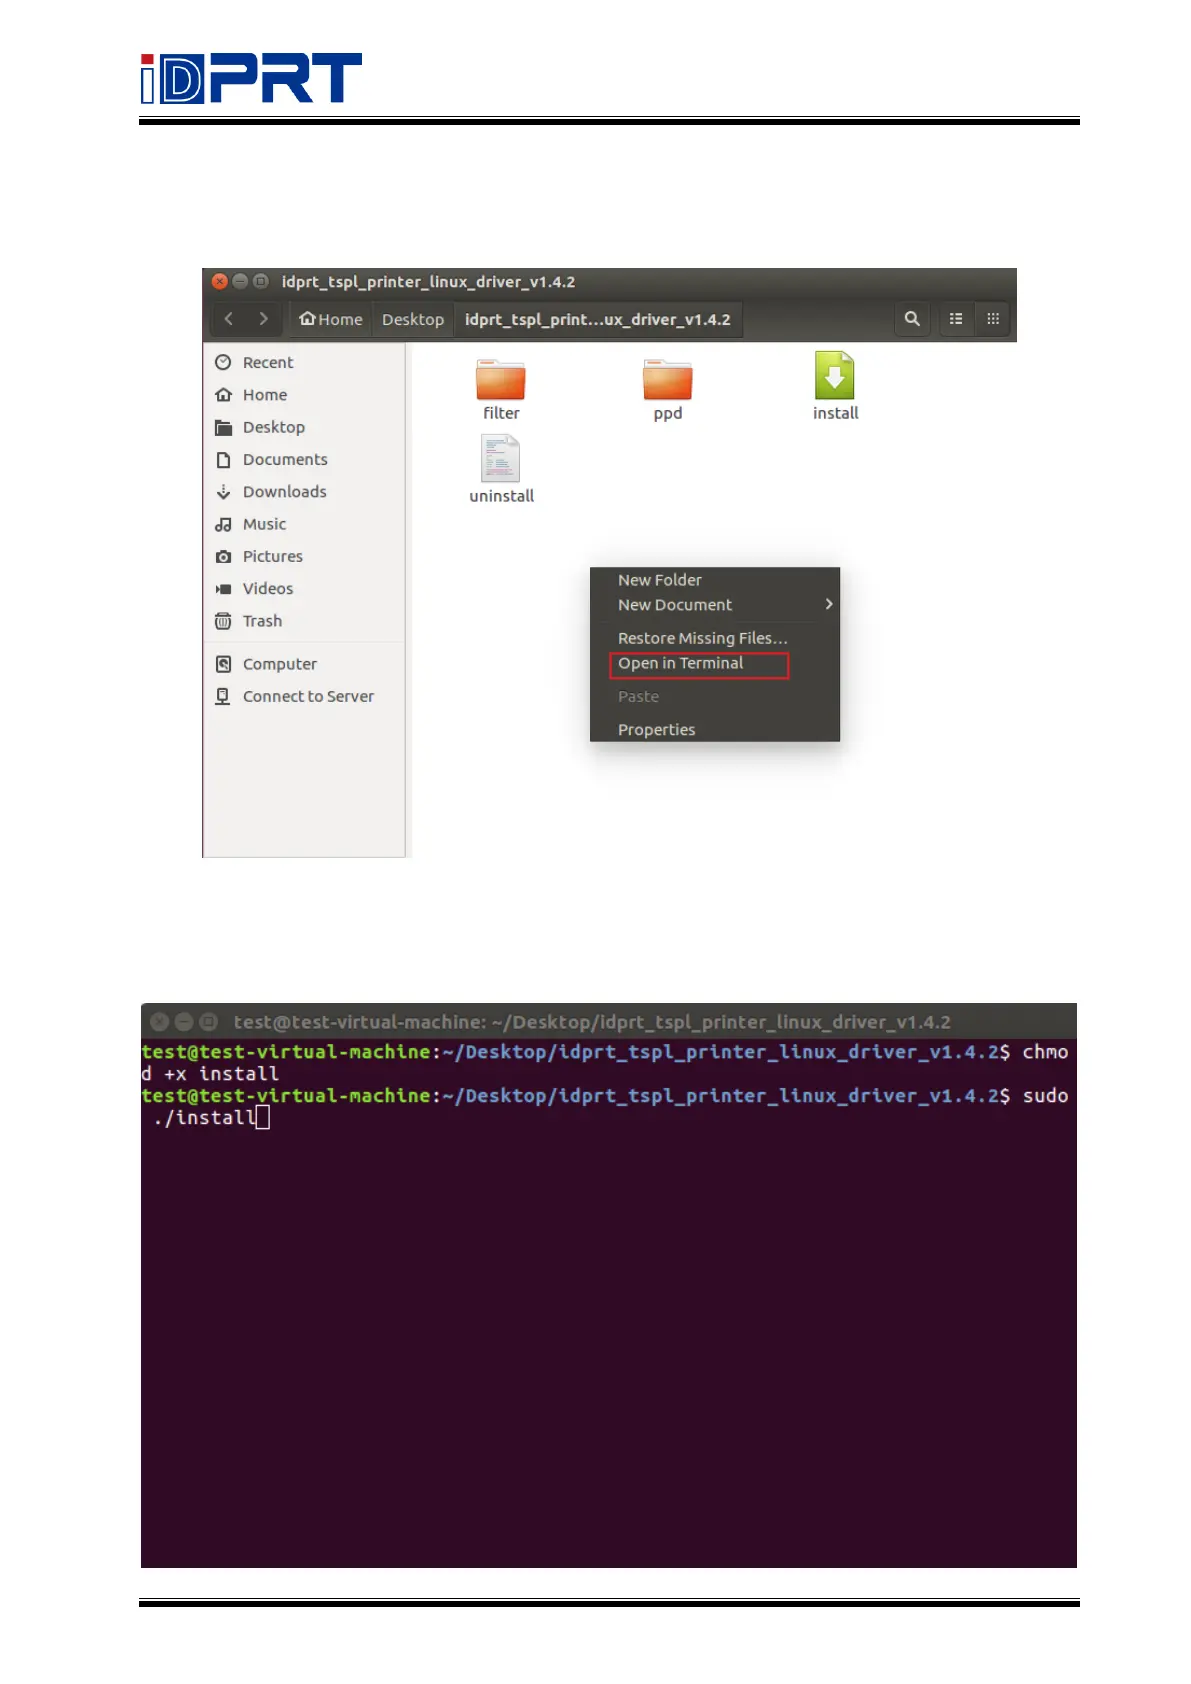Click the 'ppd' folder name label
Image resolution: width=1191 pixels, height=1684 pixels.
pyautogui.click(x=668, y=414)
